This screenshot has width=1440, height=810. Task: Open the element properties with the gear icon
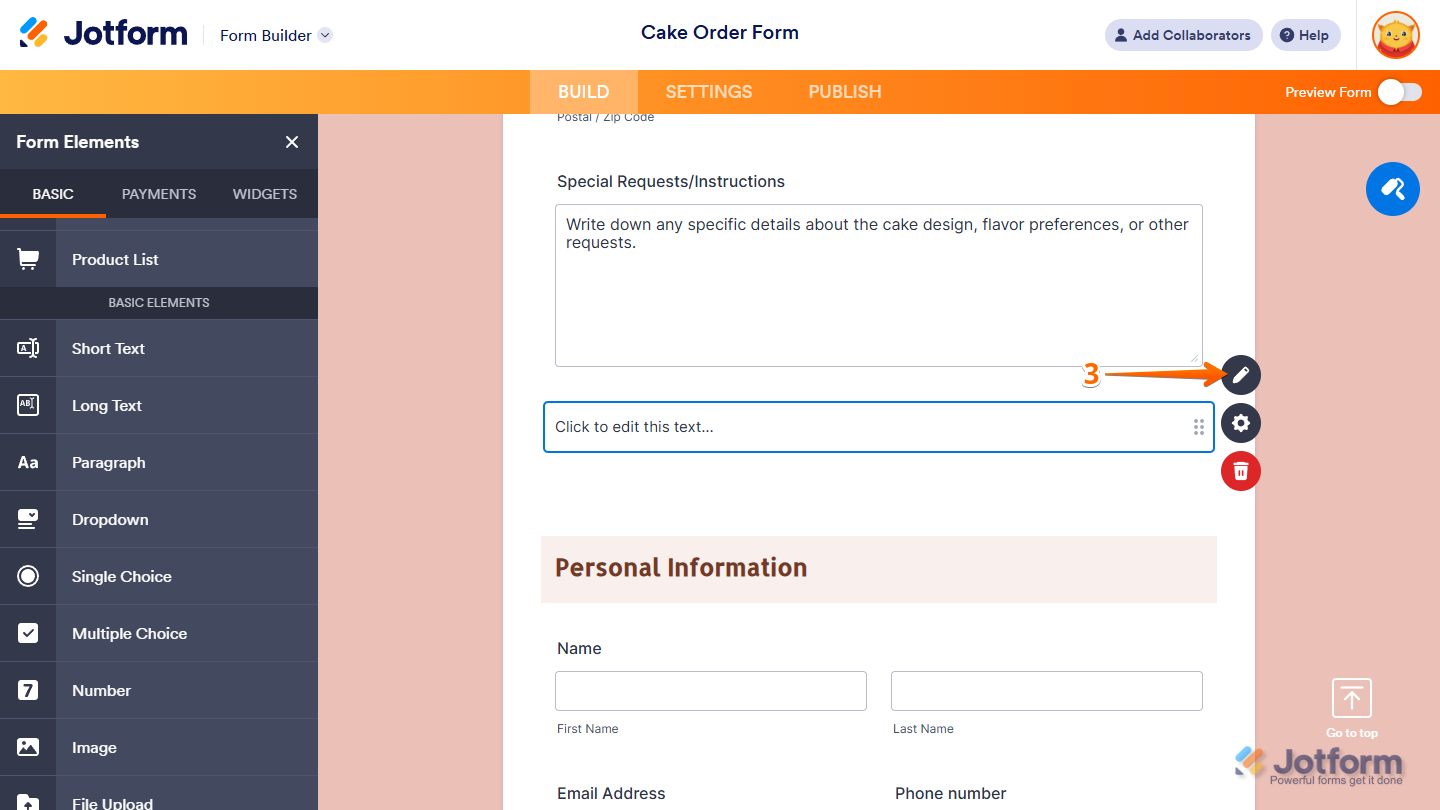click(1240, 423)
